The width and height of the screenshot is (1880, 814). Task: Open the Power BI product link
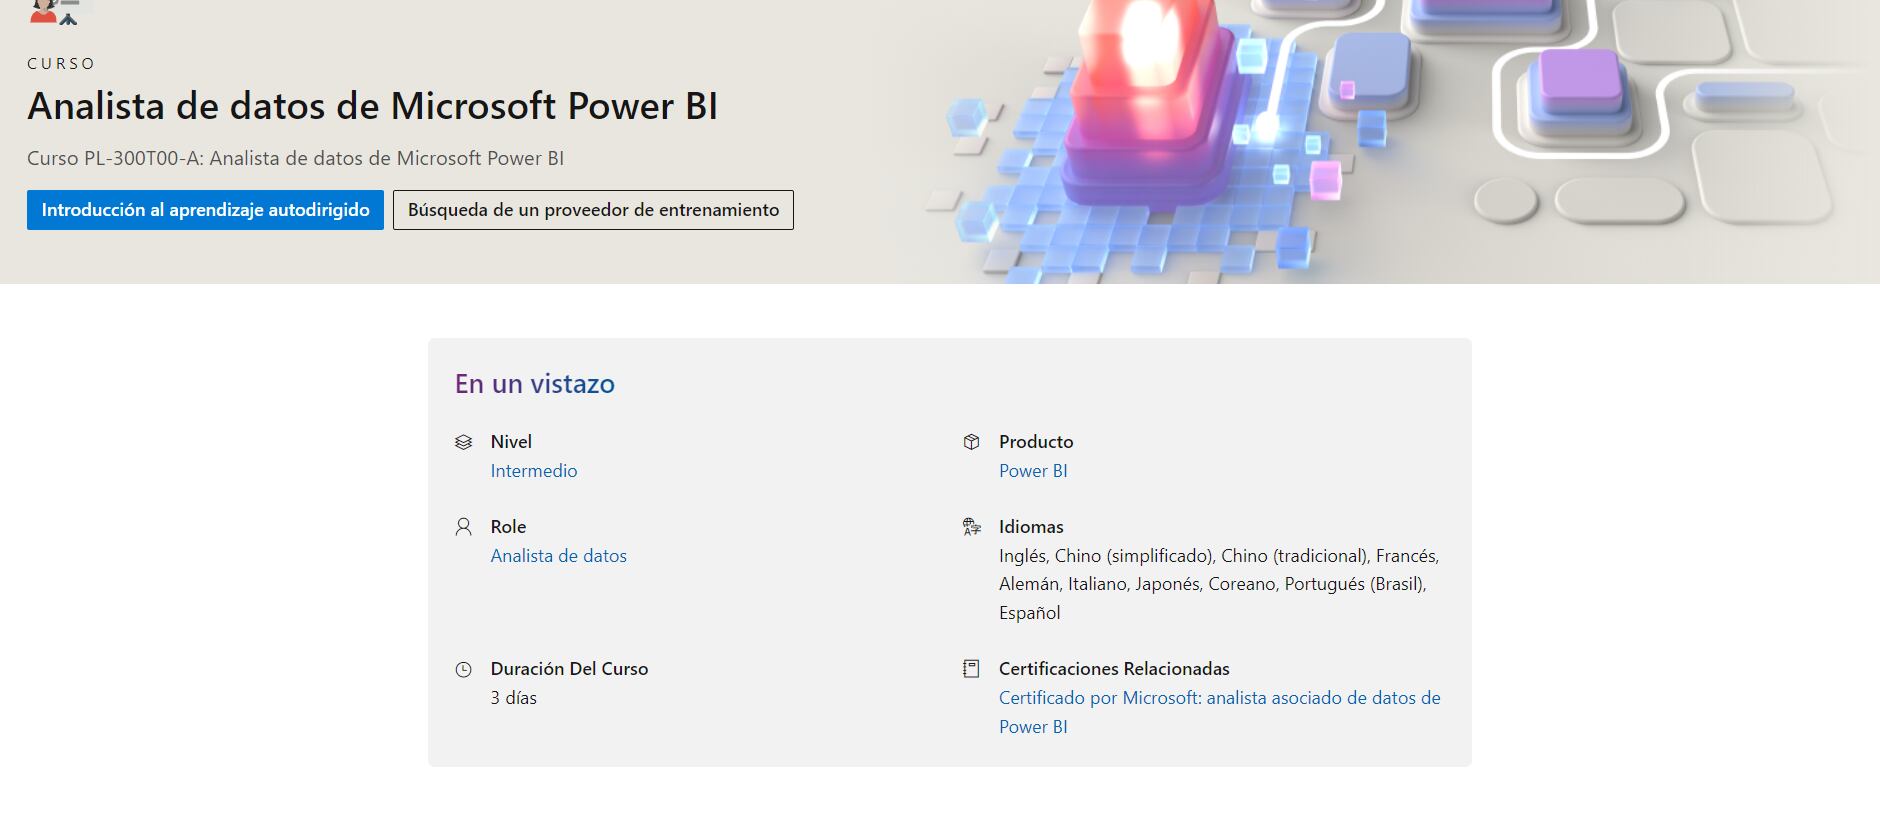pyautogui.click(x=1033, y=471)
